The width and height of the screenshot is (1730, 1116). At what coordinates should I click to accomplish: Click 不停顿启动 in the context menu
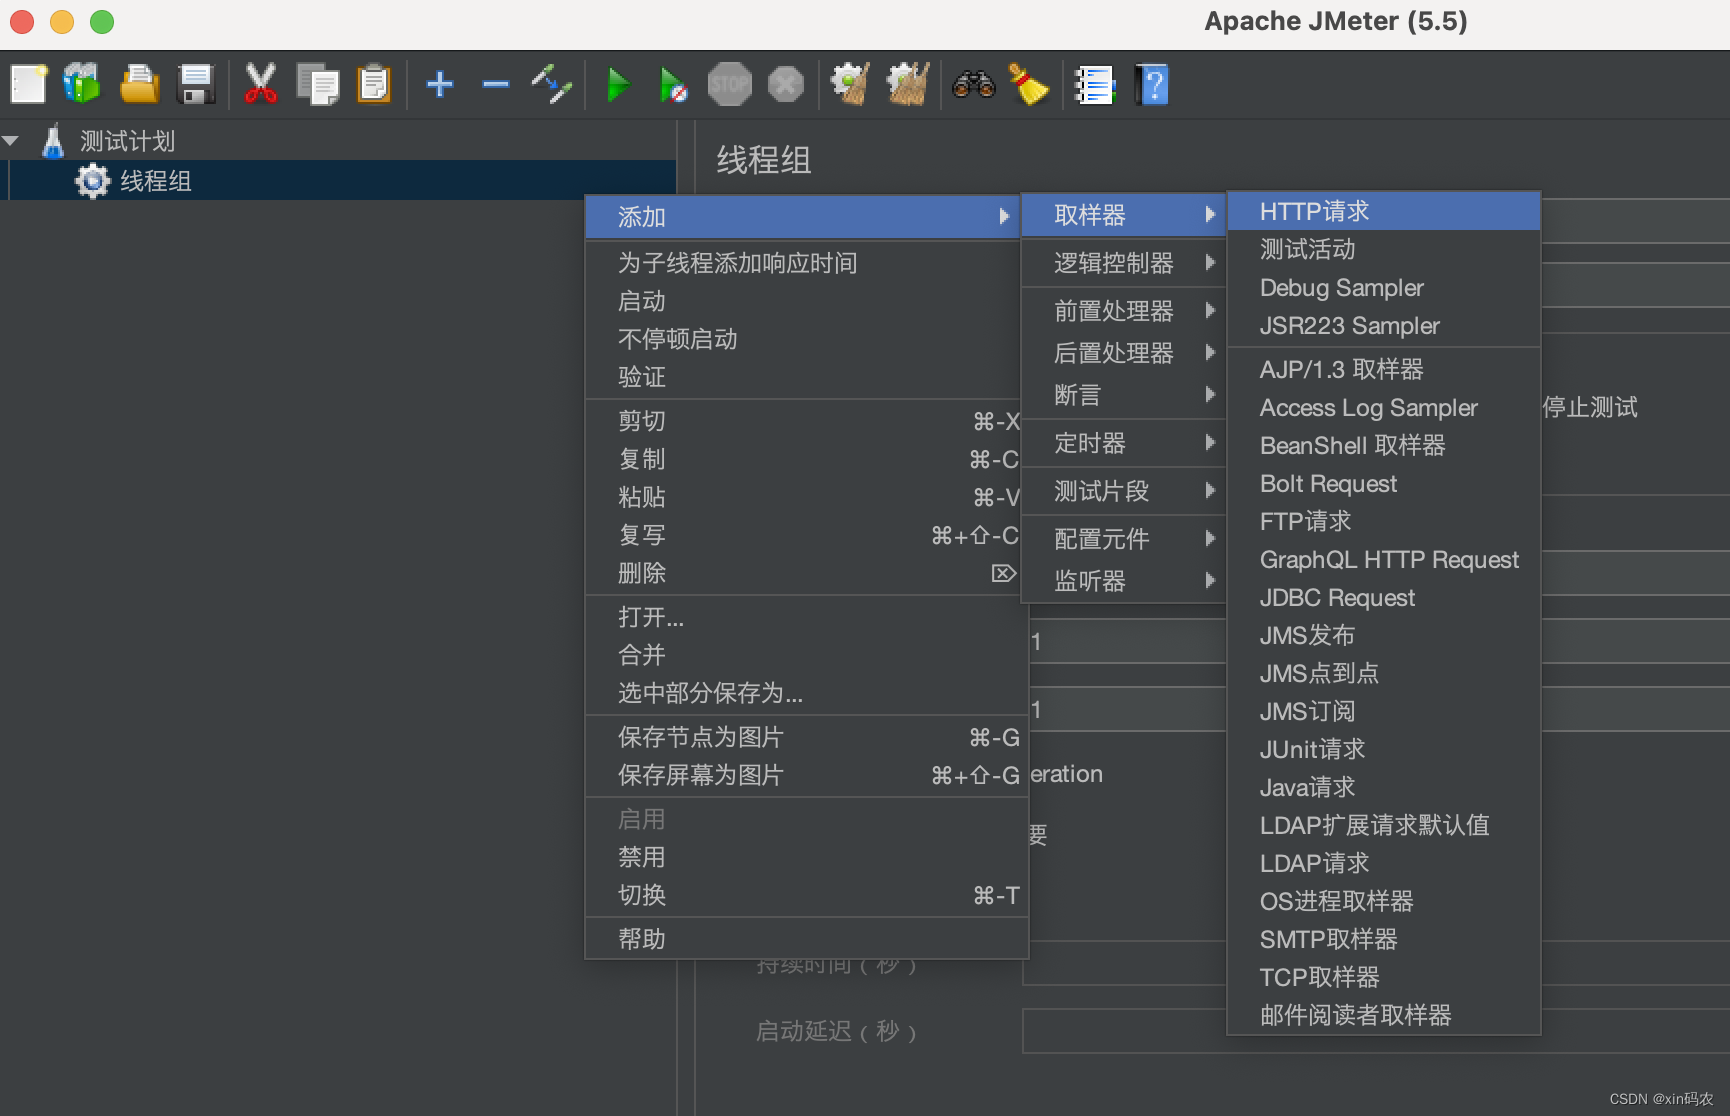pyautogui.click(x=676, y=339)
